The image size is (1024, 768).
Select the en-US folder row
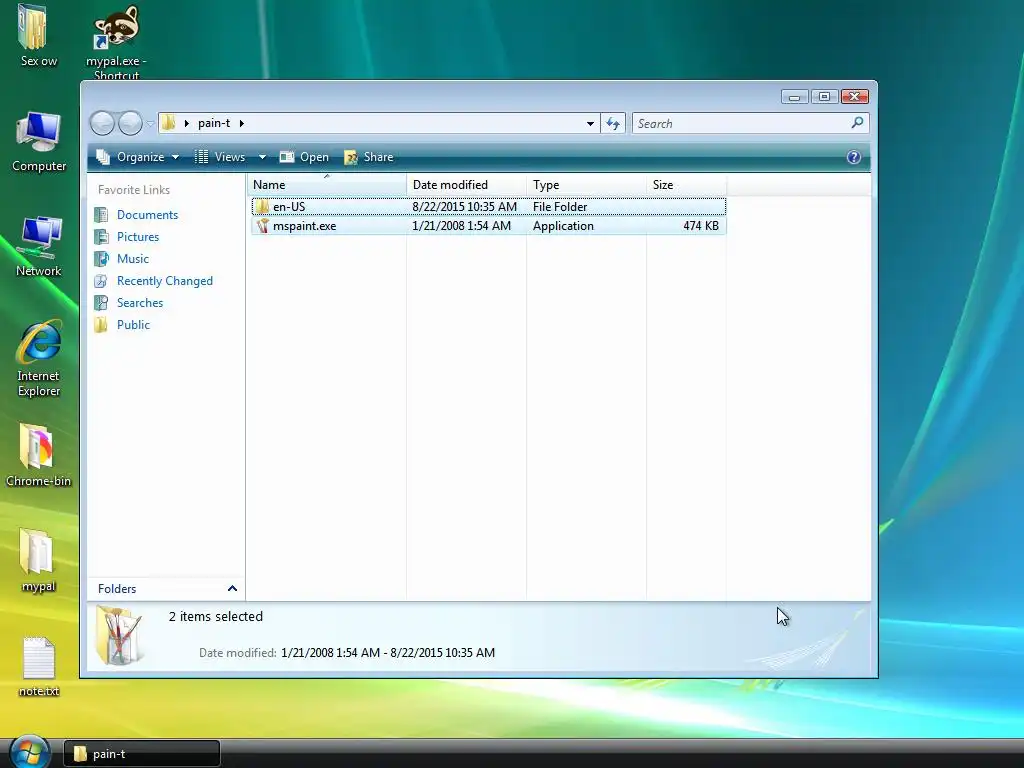pyautogui.click(x=488, y=206)
